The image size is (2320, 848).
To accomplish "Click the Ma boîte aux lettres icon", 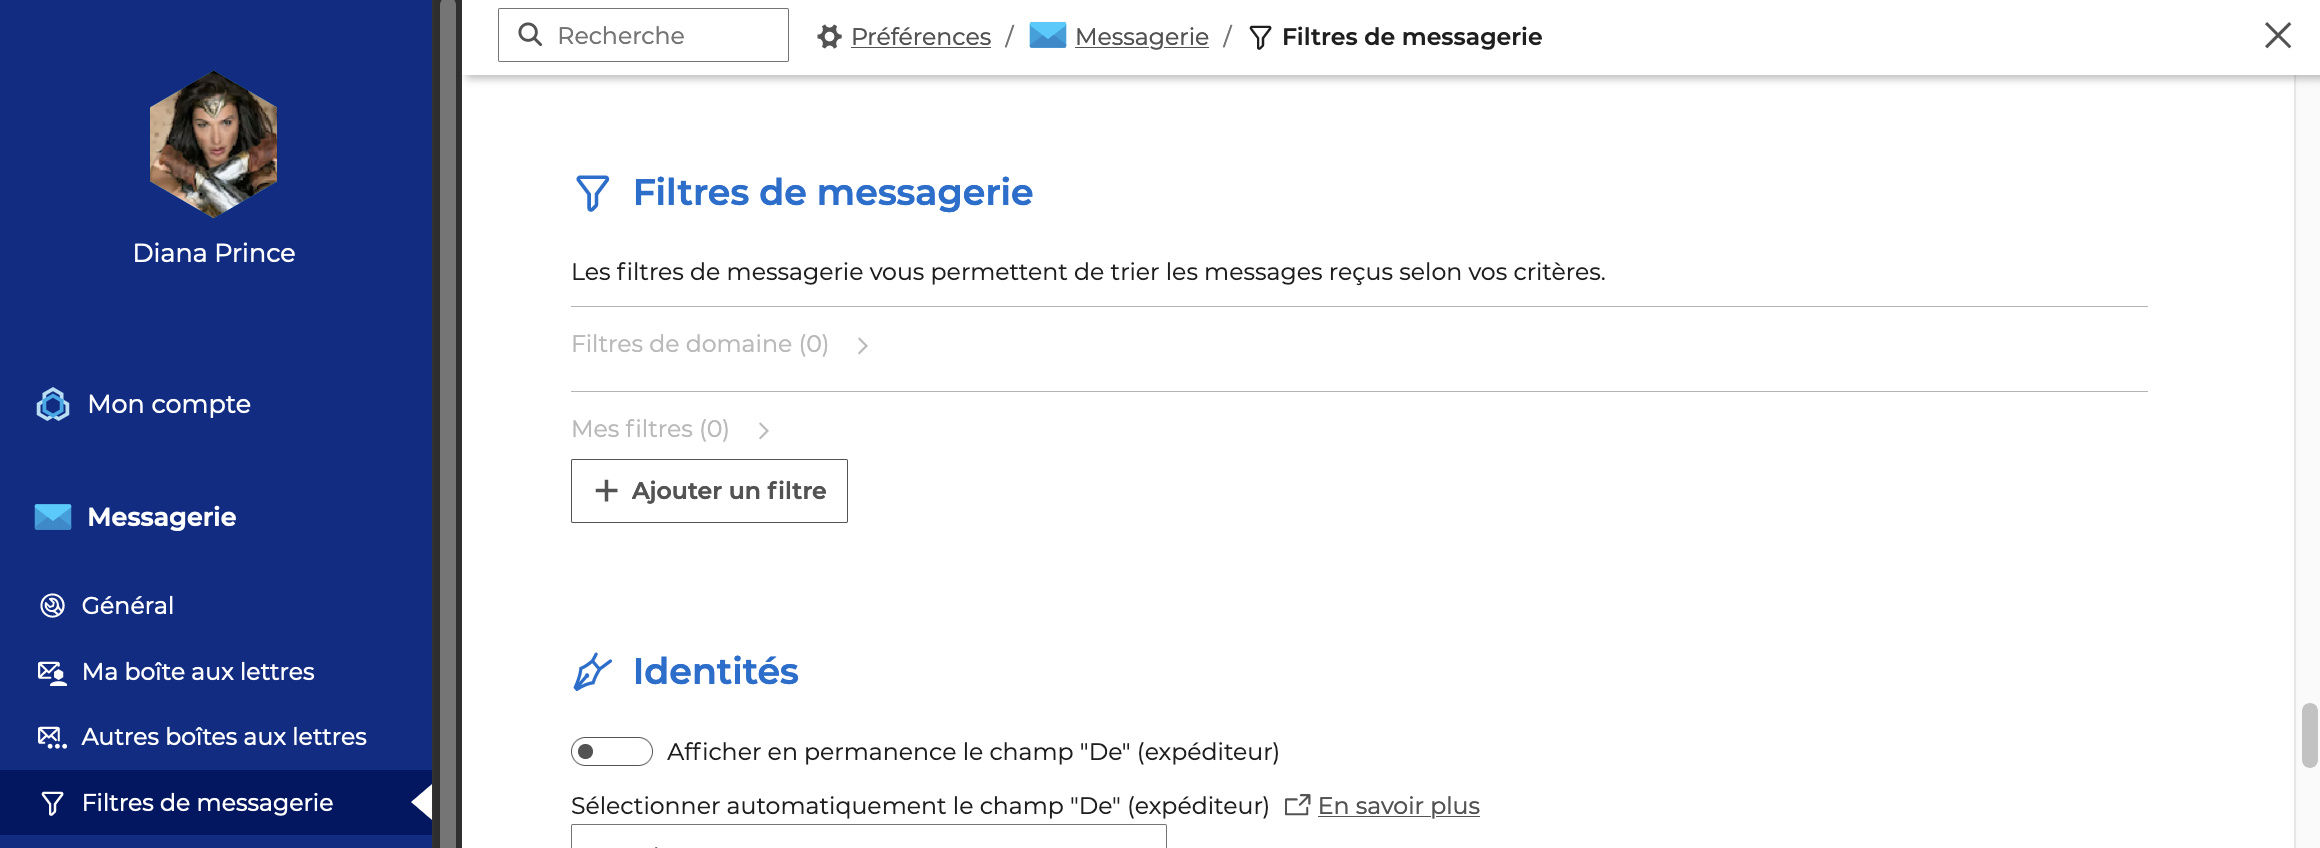I will (x=52, y=672).
